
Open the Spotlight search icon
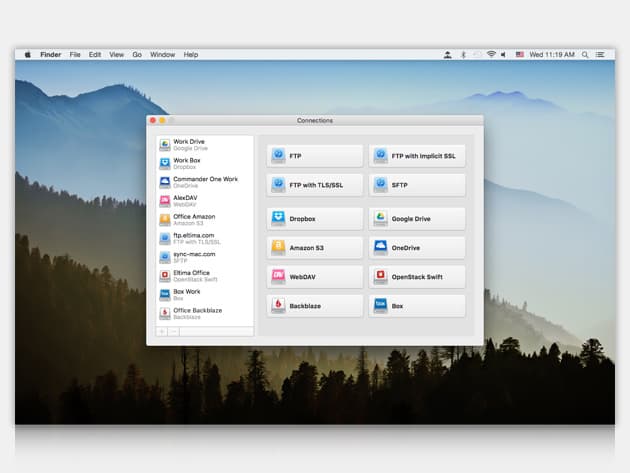pyautogui.click(x=586, y=54)
